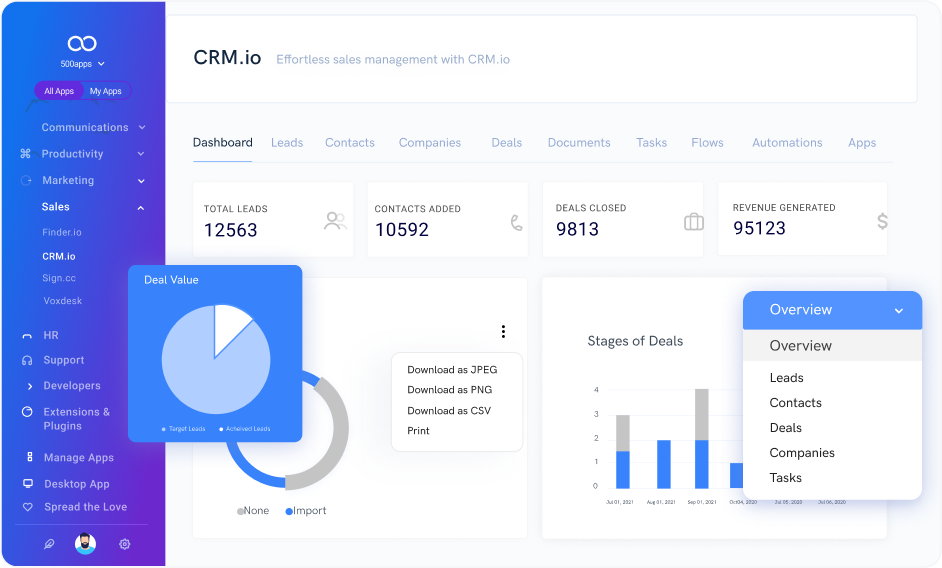Click the Revenue Generated value 95123
Screen dimensions: 942x568
[759, 228]
